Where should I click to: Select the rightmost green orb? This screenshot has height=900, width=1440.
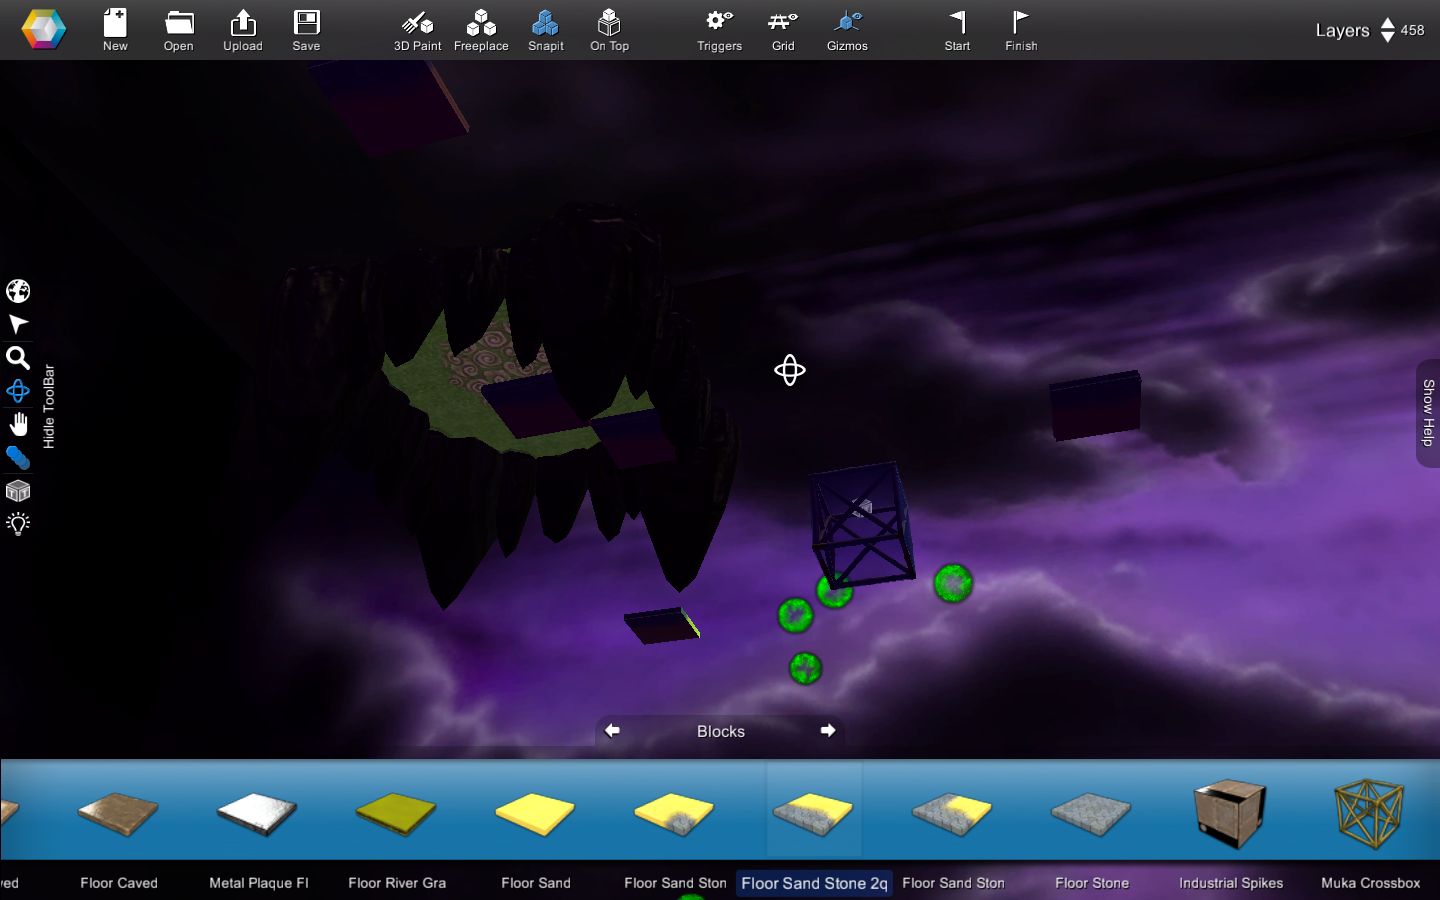pos(953,583)
